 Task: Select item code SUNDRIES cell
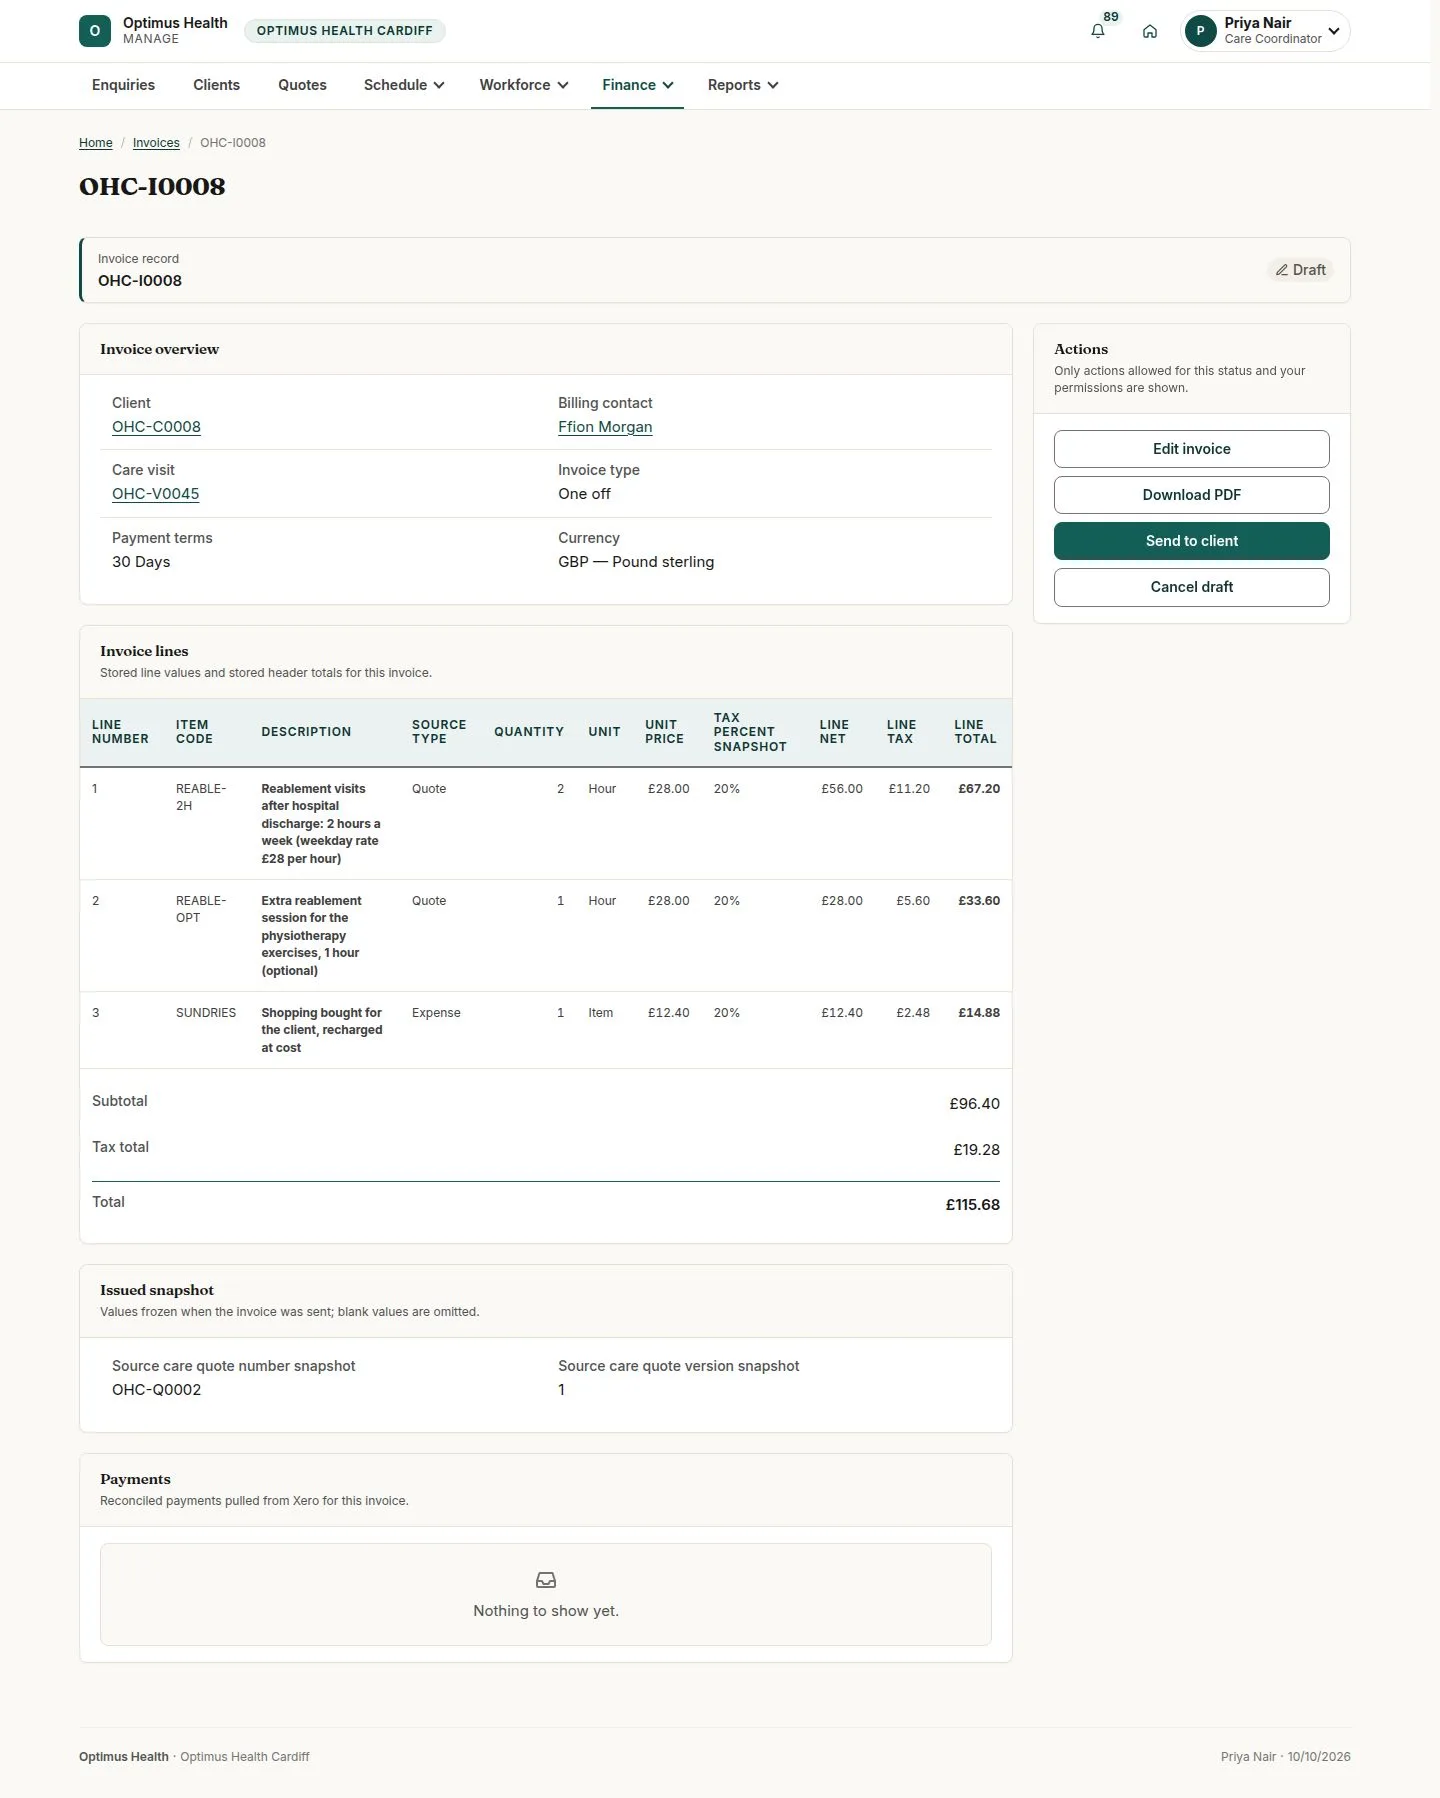(x=206, y=1013)
